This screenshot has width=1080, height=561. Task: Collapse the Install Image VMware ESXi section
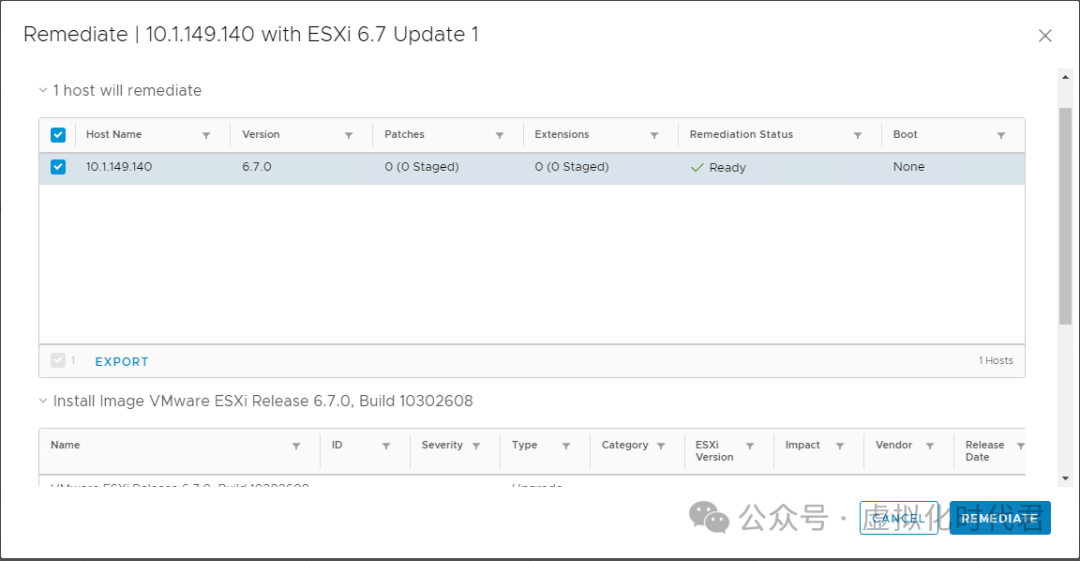tap(43, 401)
